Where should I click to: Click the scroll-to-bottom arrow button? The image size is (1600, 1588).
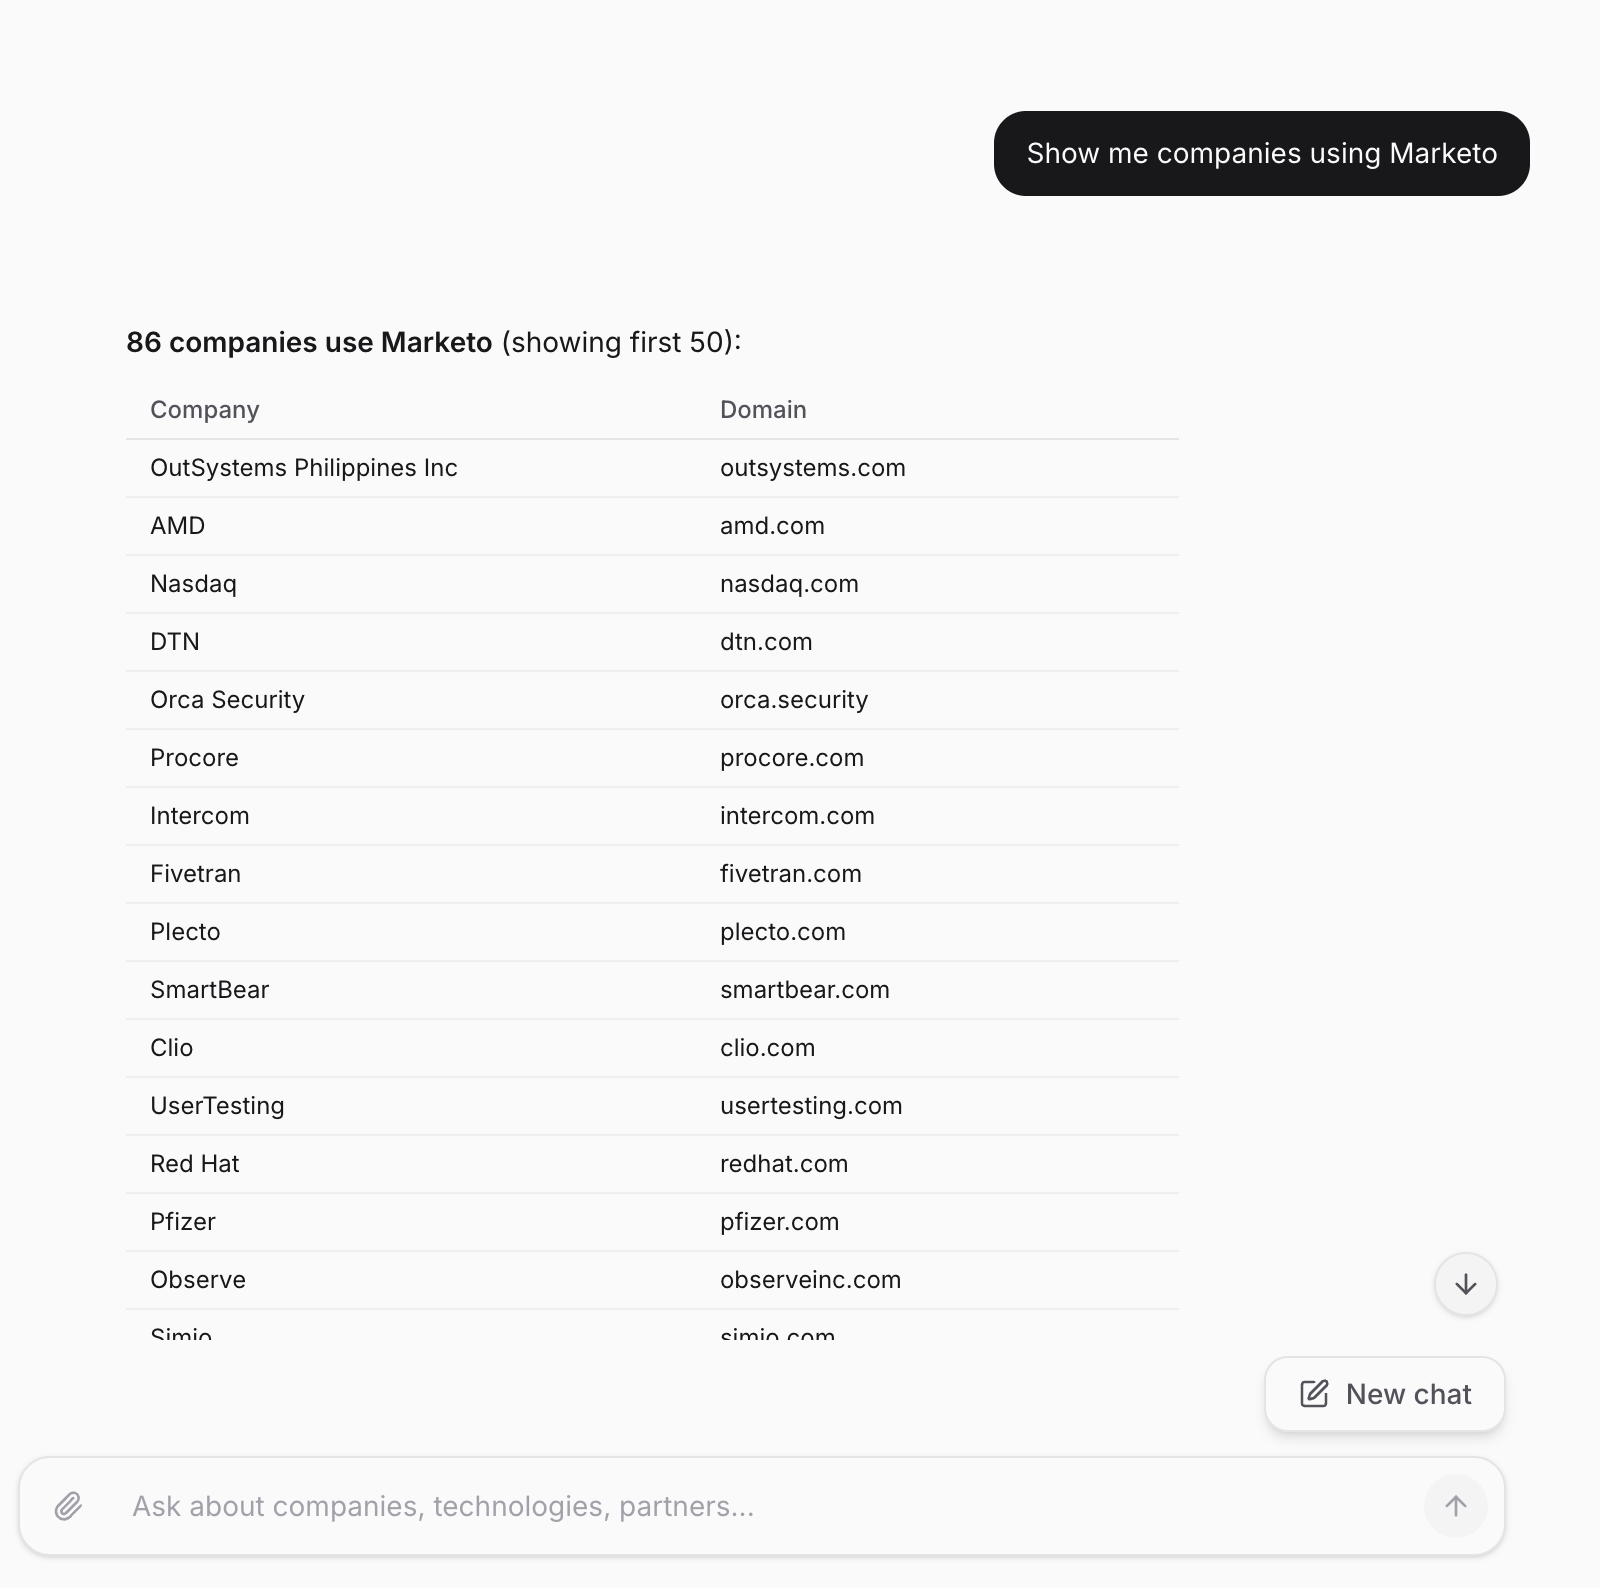tap(1465, 1285)
